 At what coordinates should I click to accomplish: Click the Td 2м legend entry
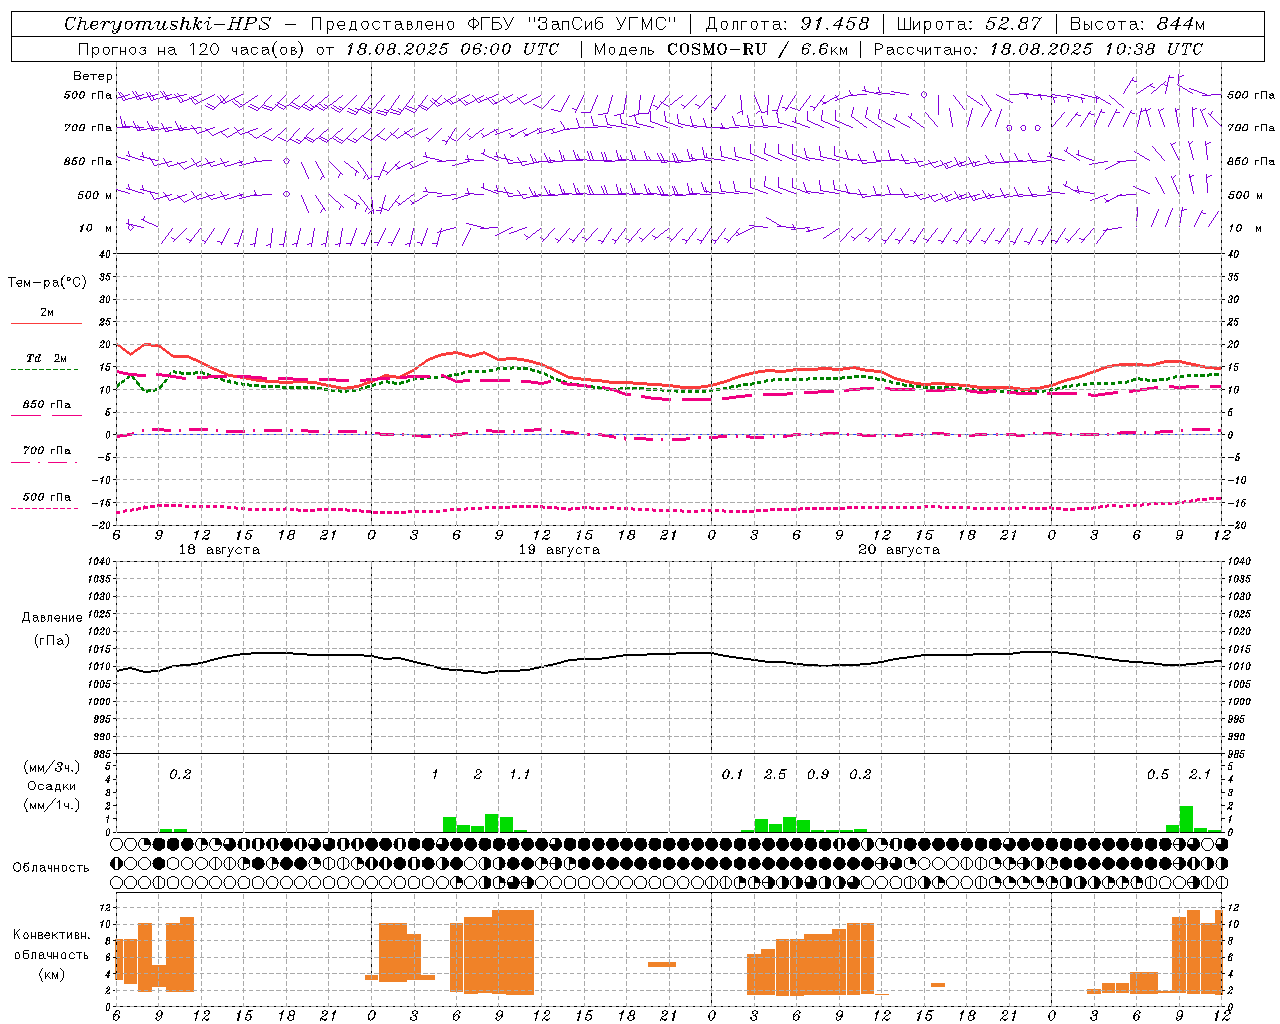tap(47, 358)
